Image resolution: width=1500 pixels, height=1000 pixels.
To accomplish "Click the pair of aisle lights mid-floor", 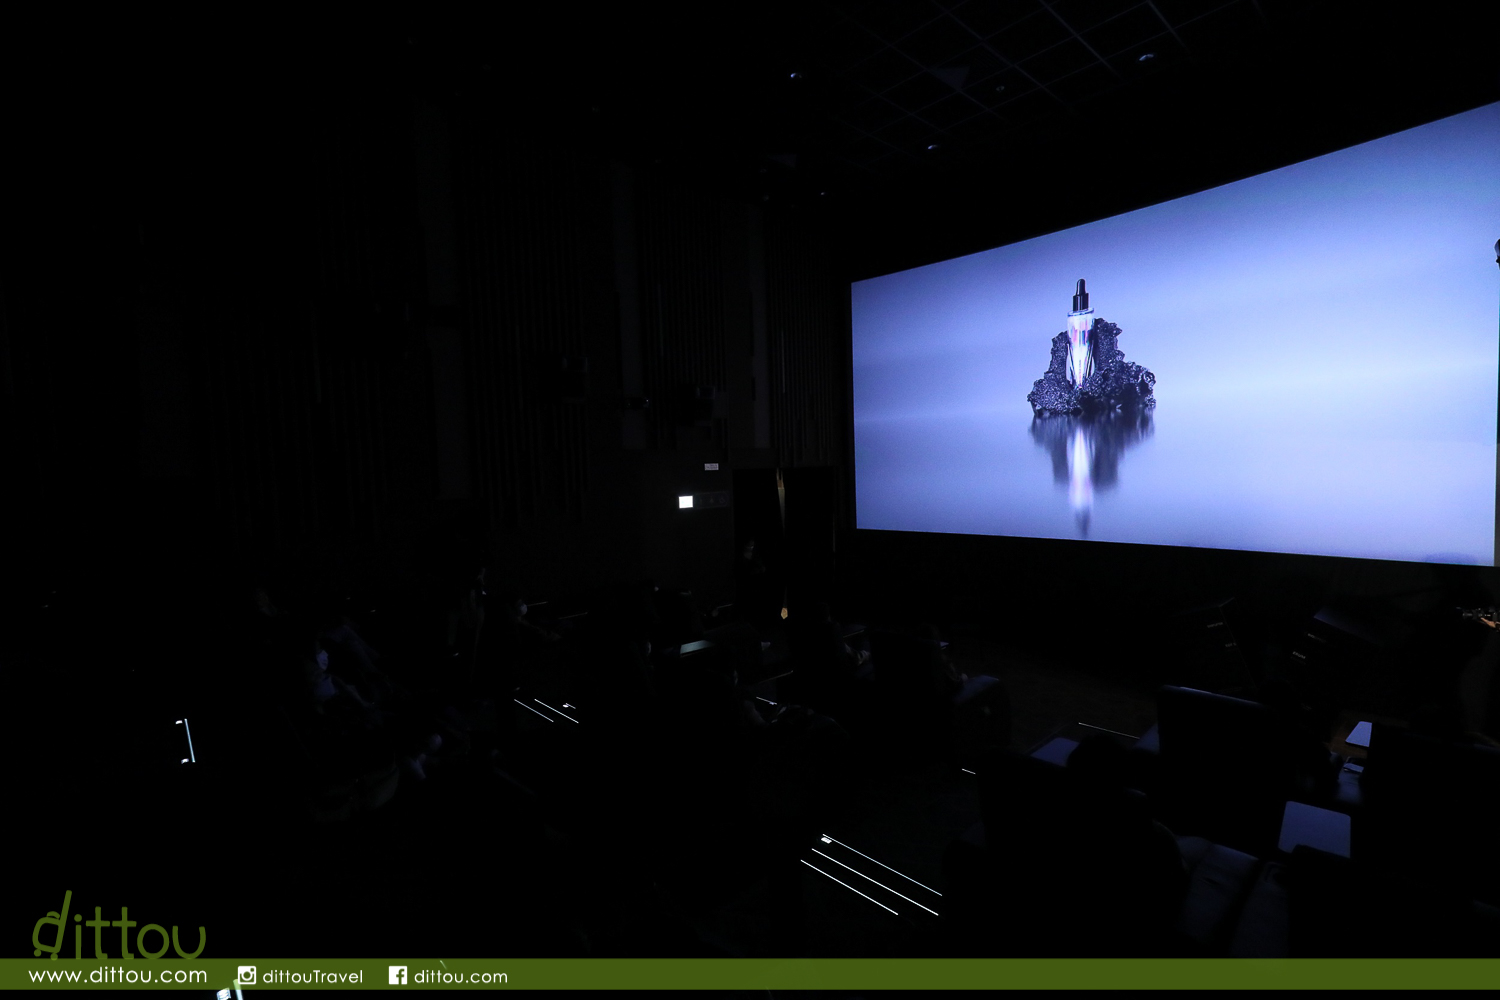I will pos(547,710).
